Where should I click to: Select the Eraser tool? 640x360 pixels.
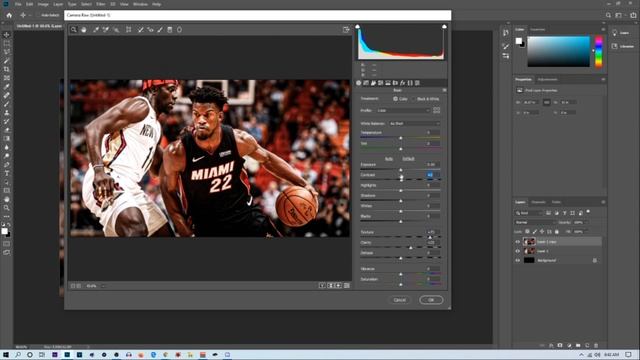click(7, 130)
